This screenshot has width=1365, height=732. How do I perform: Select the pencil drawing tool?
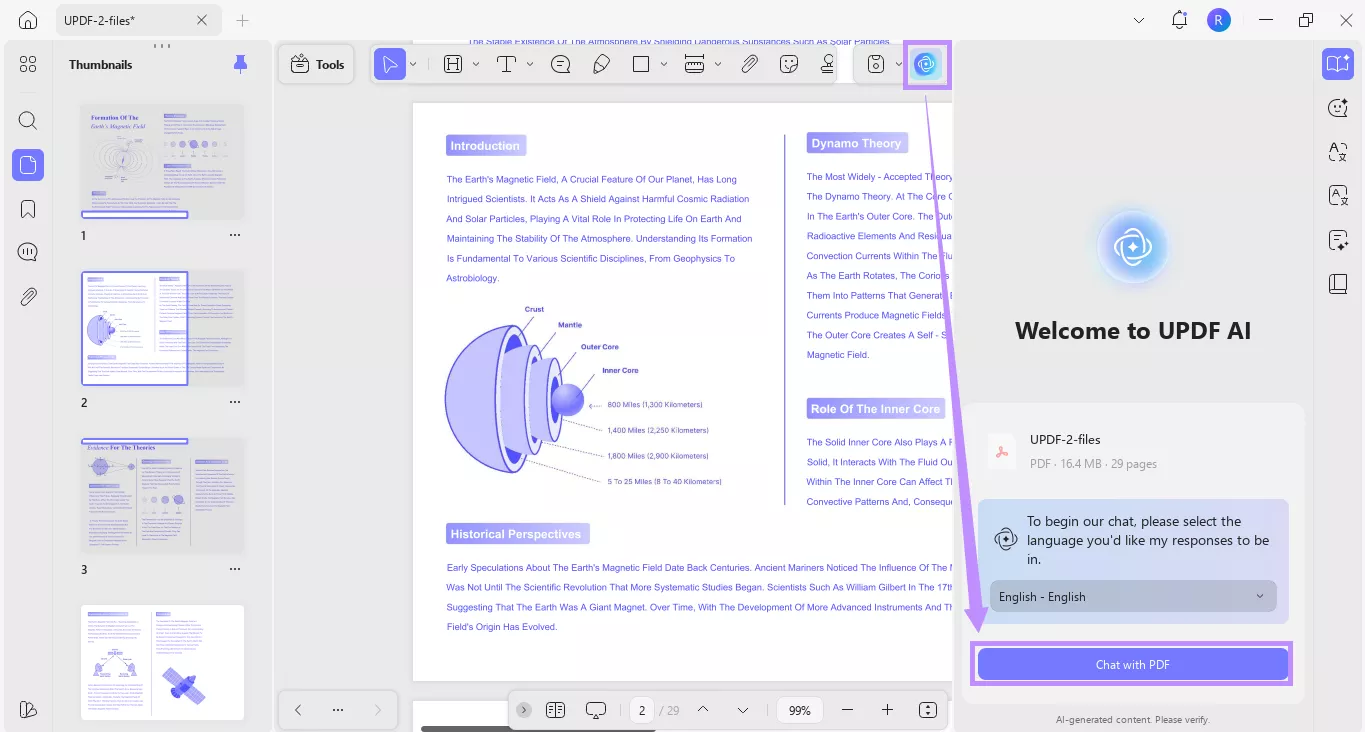click(x=601, y=64)
